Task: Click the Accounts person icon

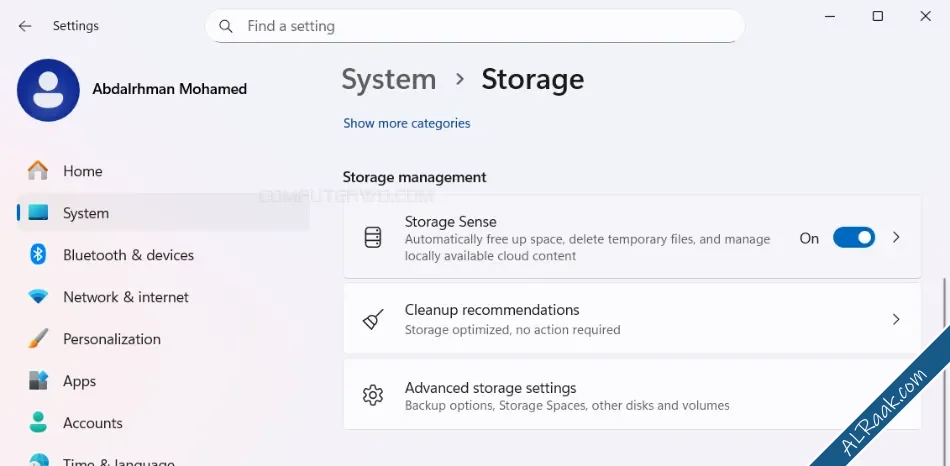Action: tap(38, 422)
